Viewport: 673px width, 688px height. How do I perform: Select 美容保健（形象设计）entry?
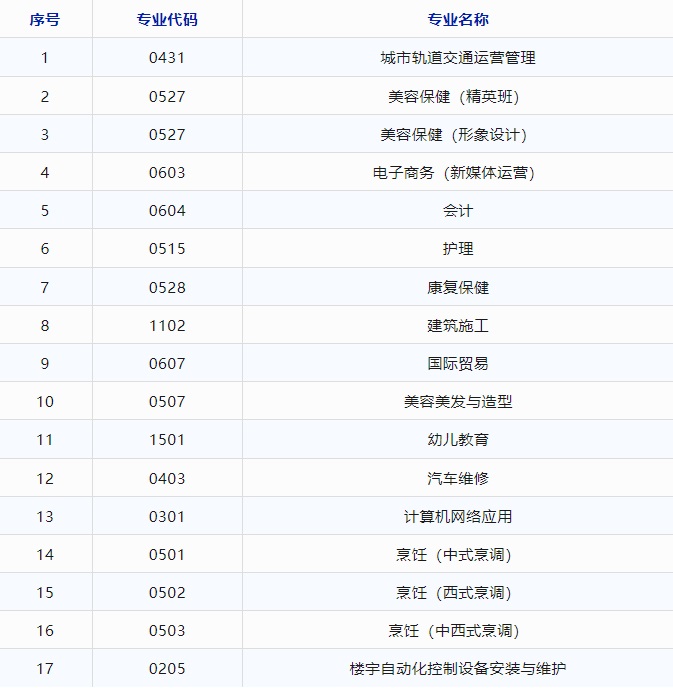pyautogui.click(x=457, y=134)
